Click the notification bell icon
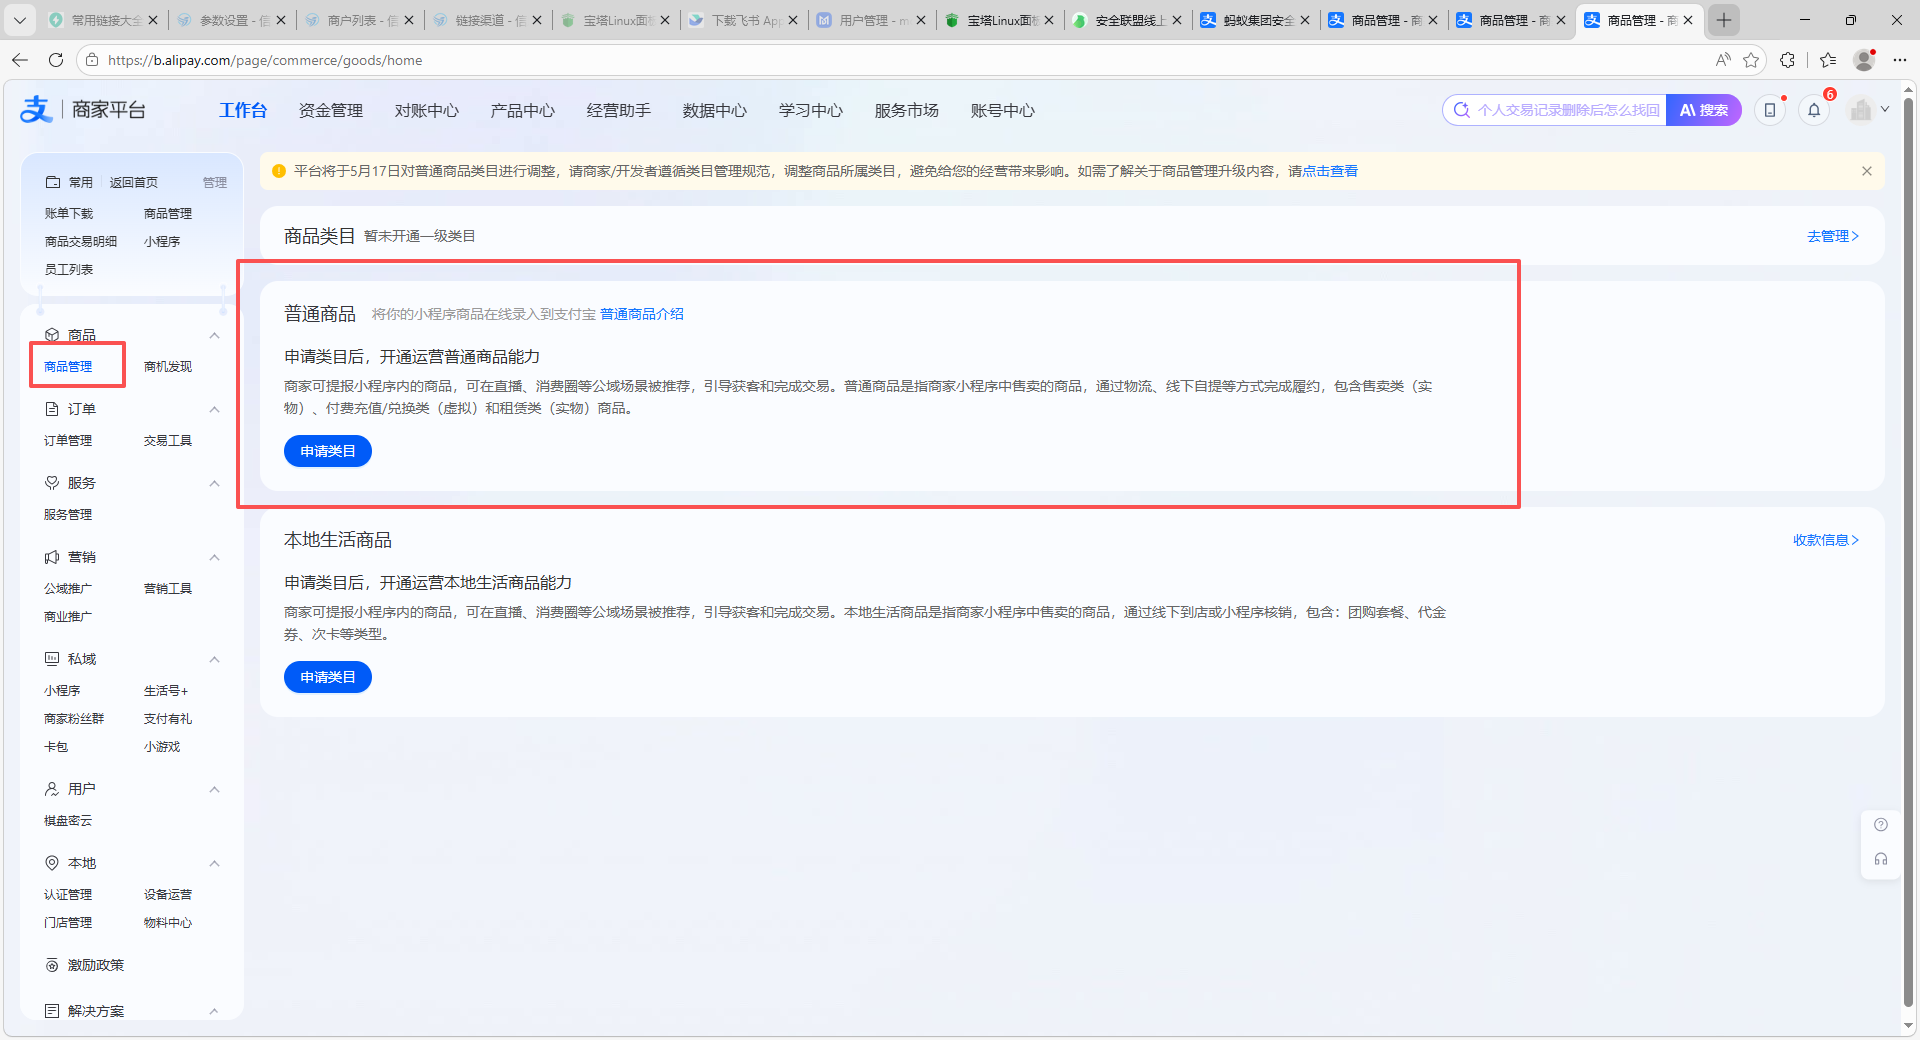The image size is (1920, 1040). (1814, 110)
